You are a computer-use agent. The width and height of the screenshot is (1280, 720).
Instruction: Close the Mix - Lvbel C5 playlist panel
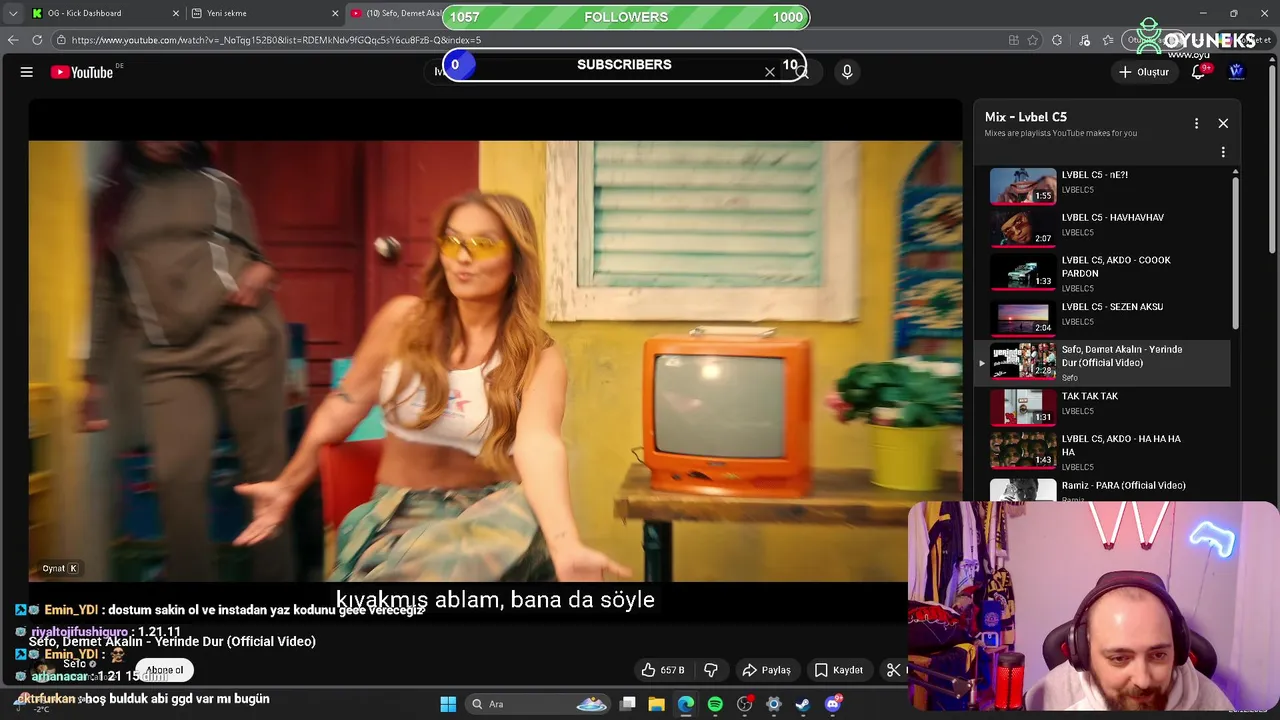tap(1223, 123)
